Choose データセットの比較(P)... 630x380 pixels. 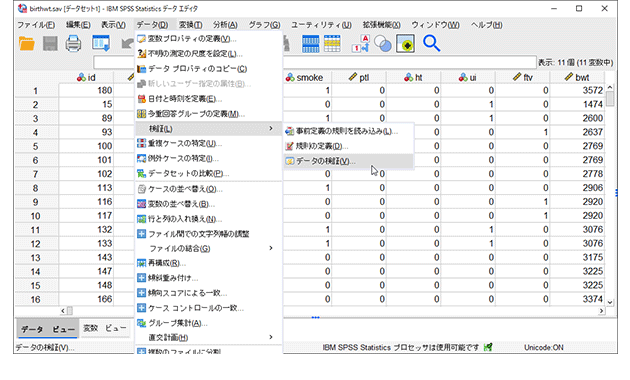click(208, 174)
